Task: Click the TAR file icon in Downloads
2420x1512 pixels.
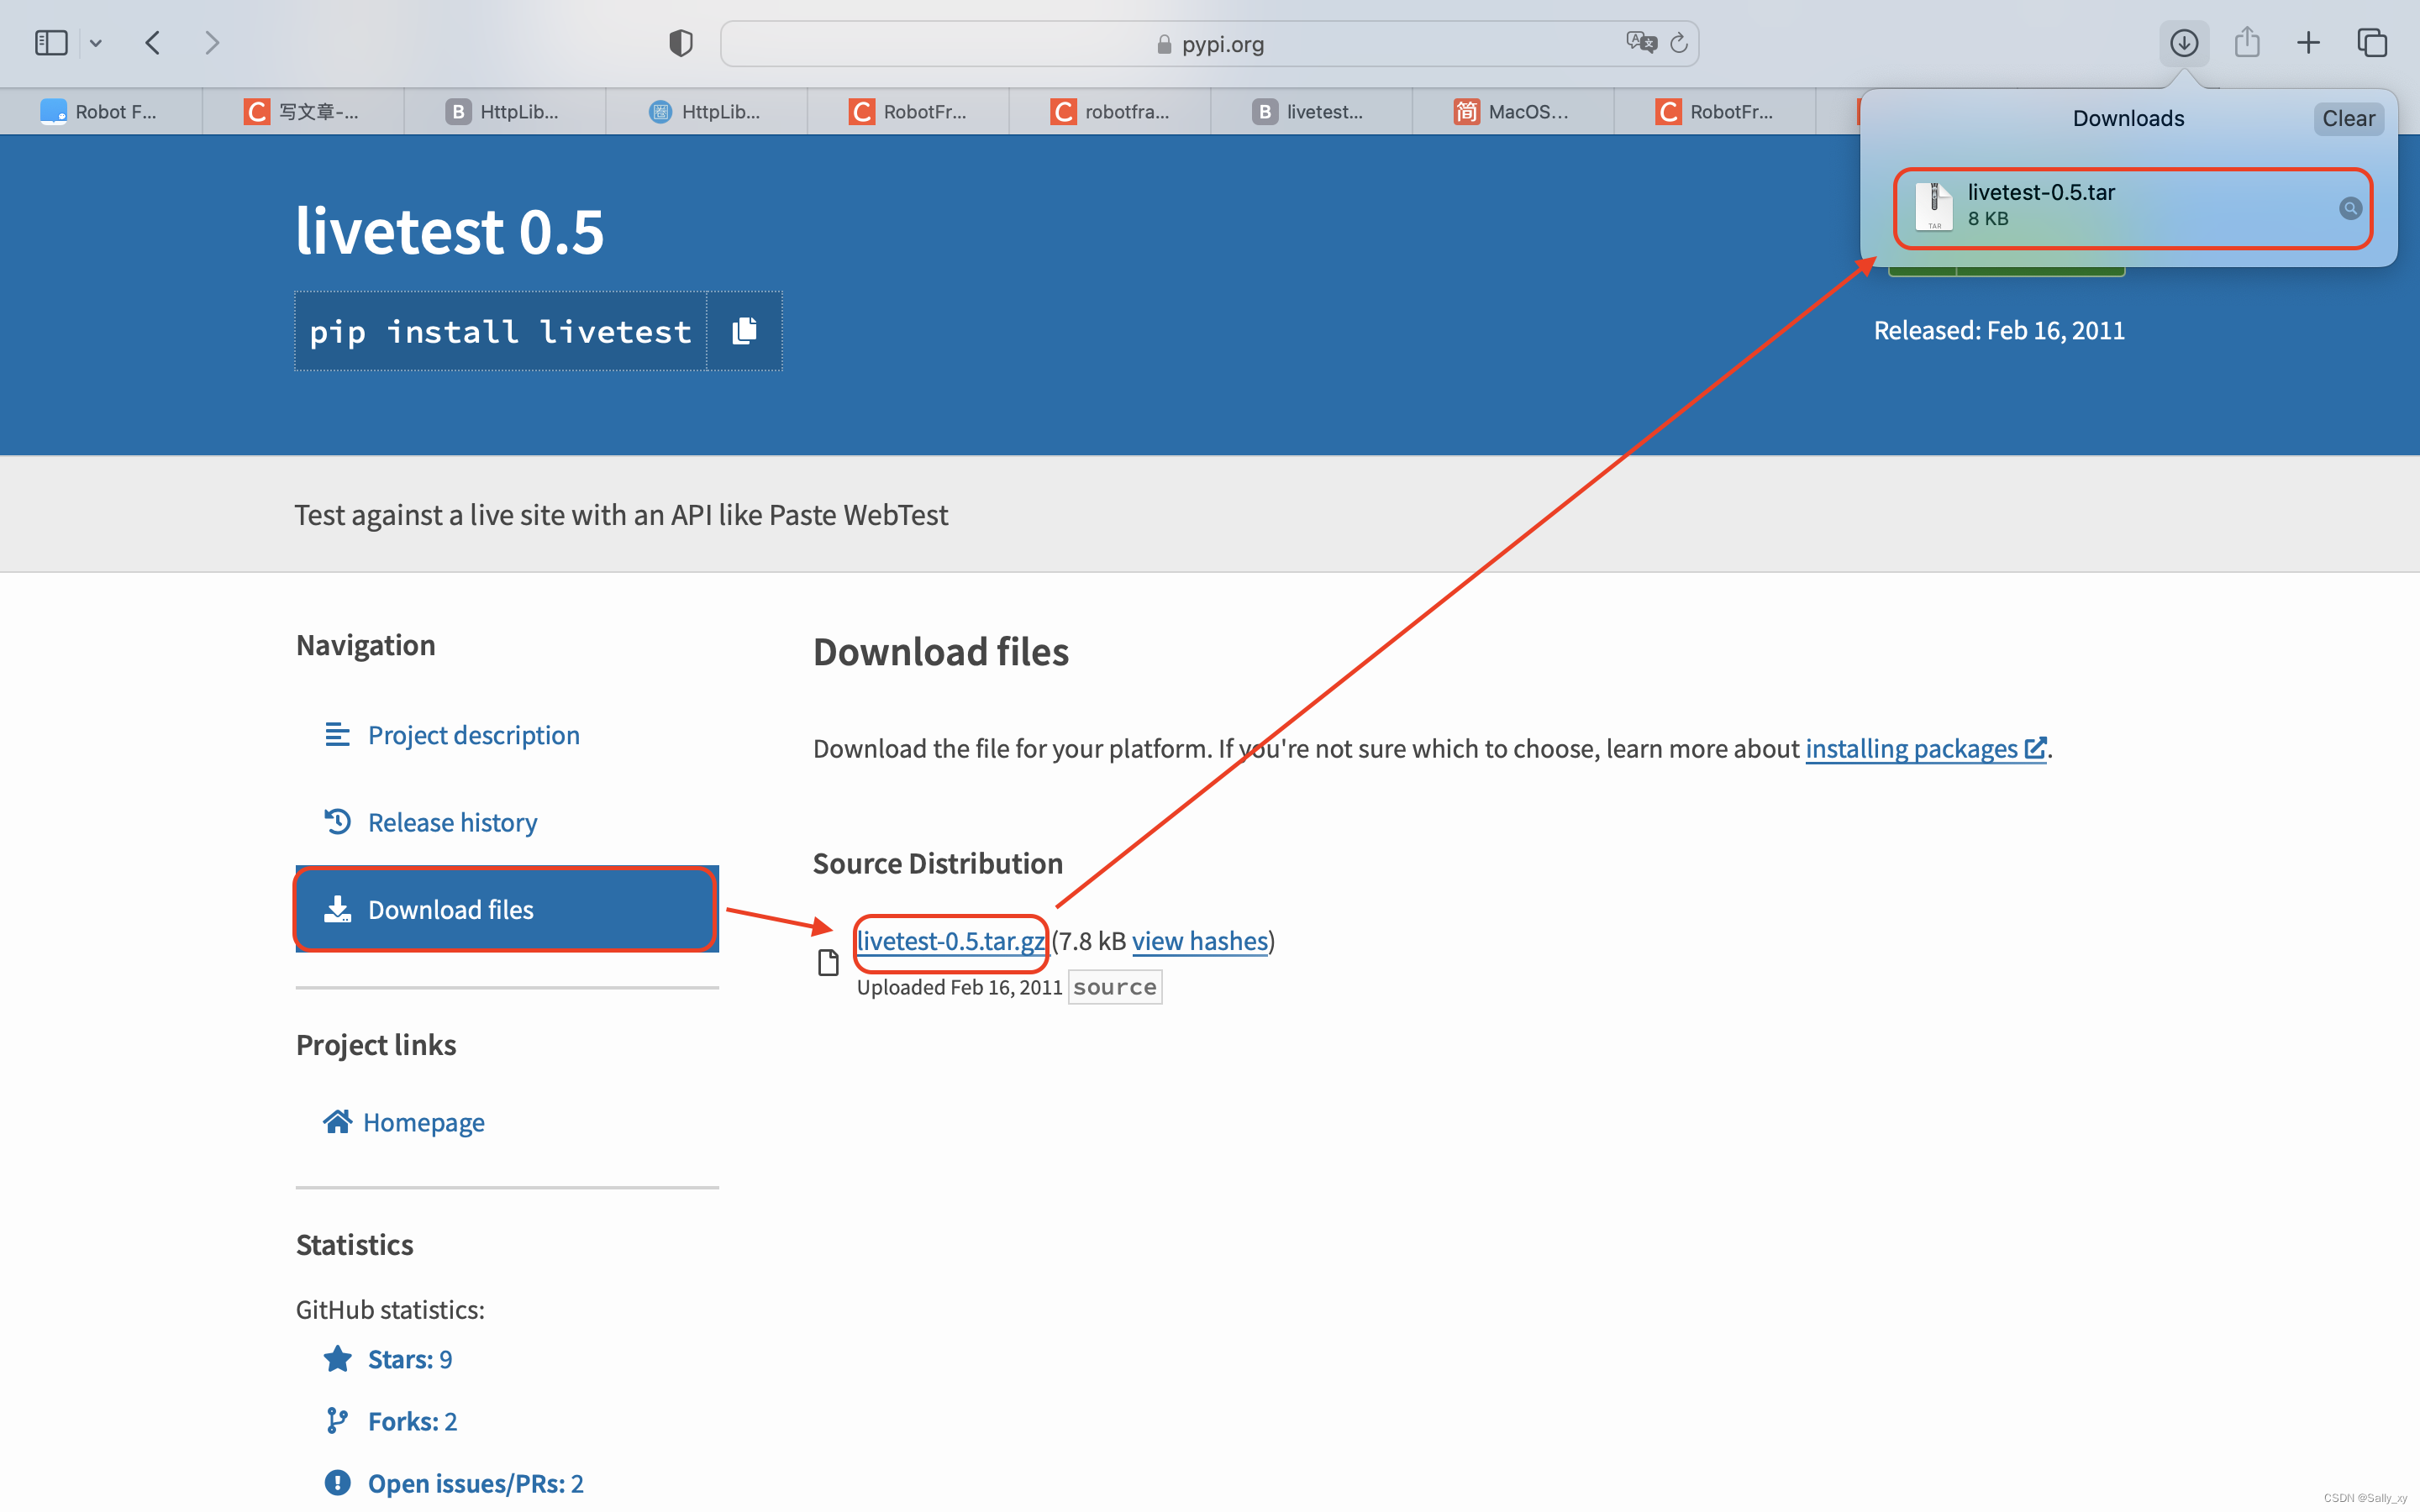Action: [1934, 206]
